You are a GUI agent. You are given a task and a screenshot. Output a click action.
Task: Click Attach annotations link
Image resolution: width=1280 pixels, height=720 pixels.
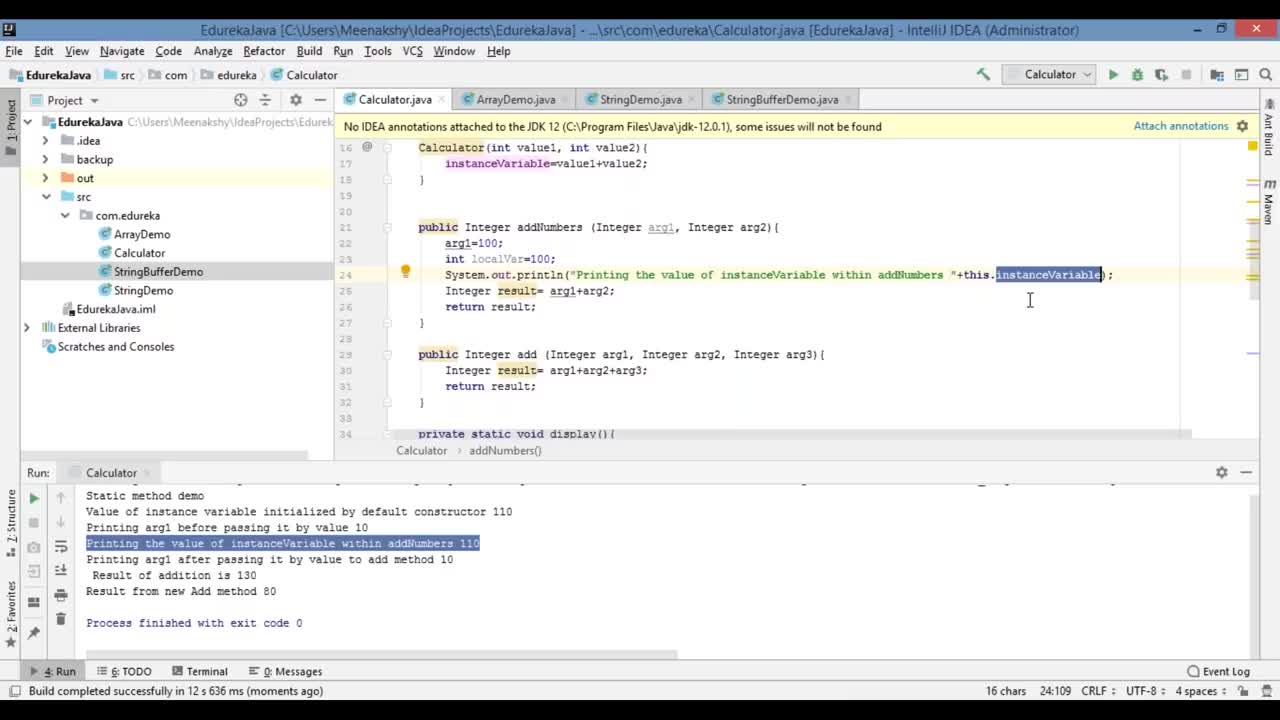coord(1181,126)
